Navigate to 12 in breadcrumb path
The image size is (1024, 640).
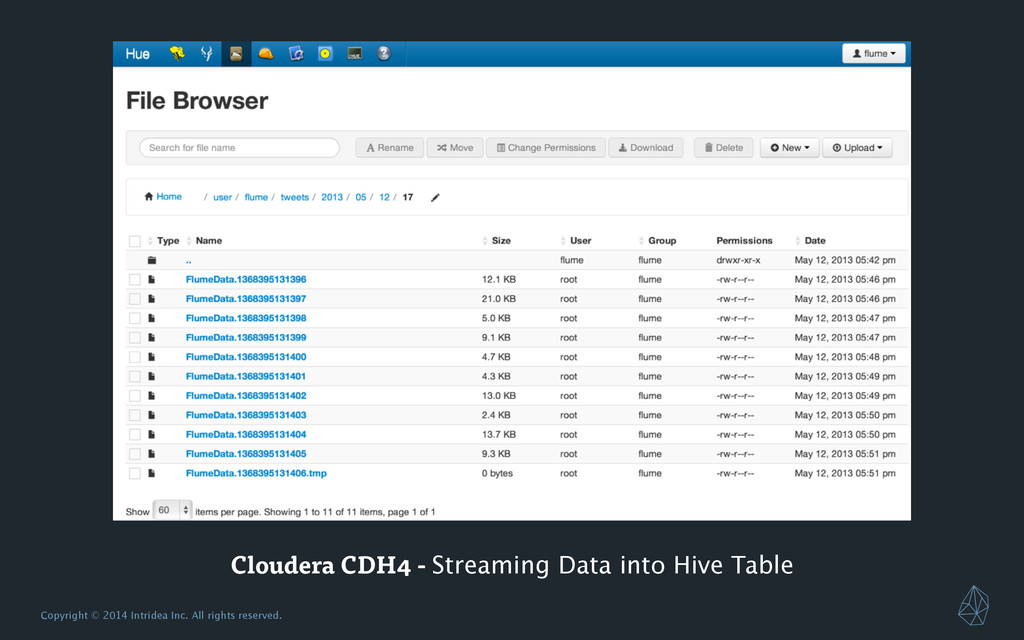384,197
